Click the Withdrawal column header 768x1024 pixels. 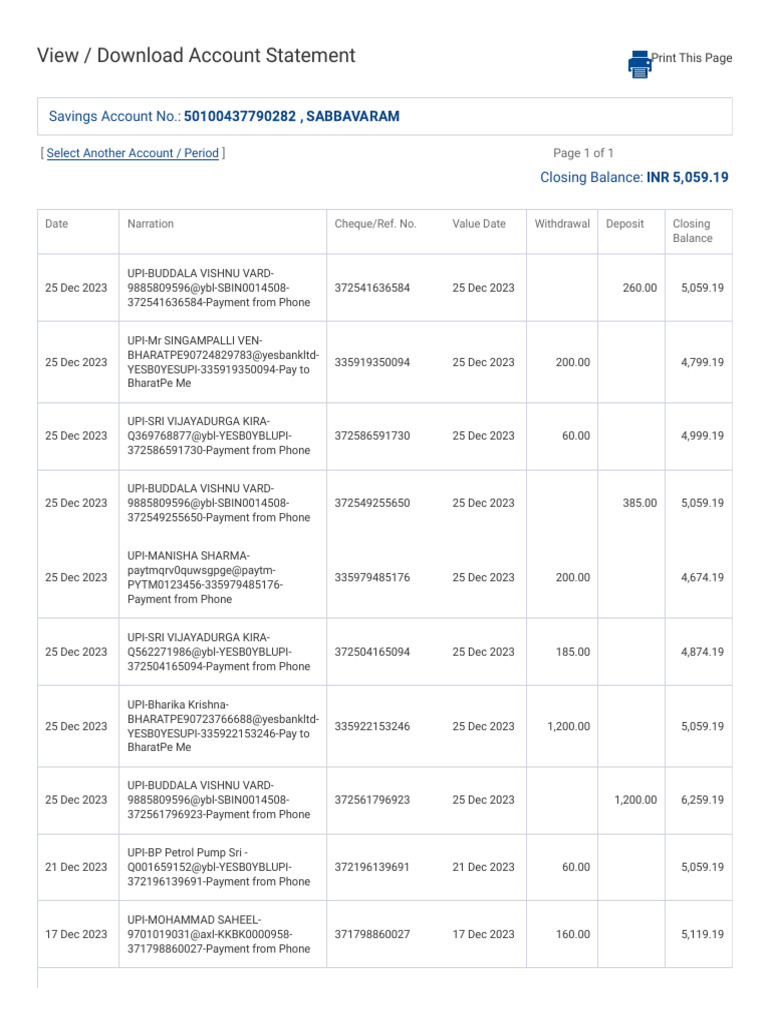click(562, 224)
